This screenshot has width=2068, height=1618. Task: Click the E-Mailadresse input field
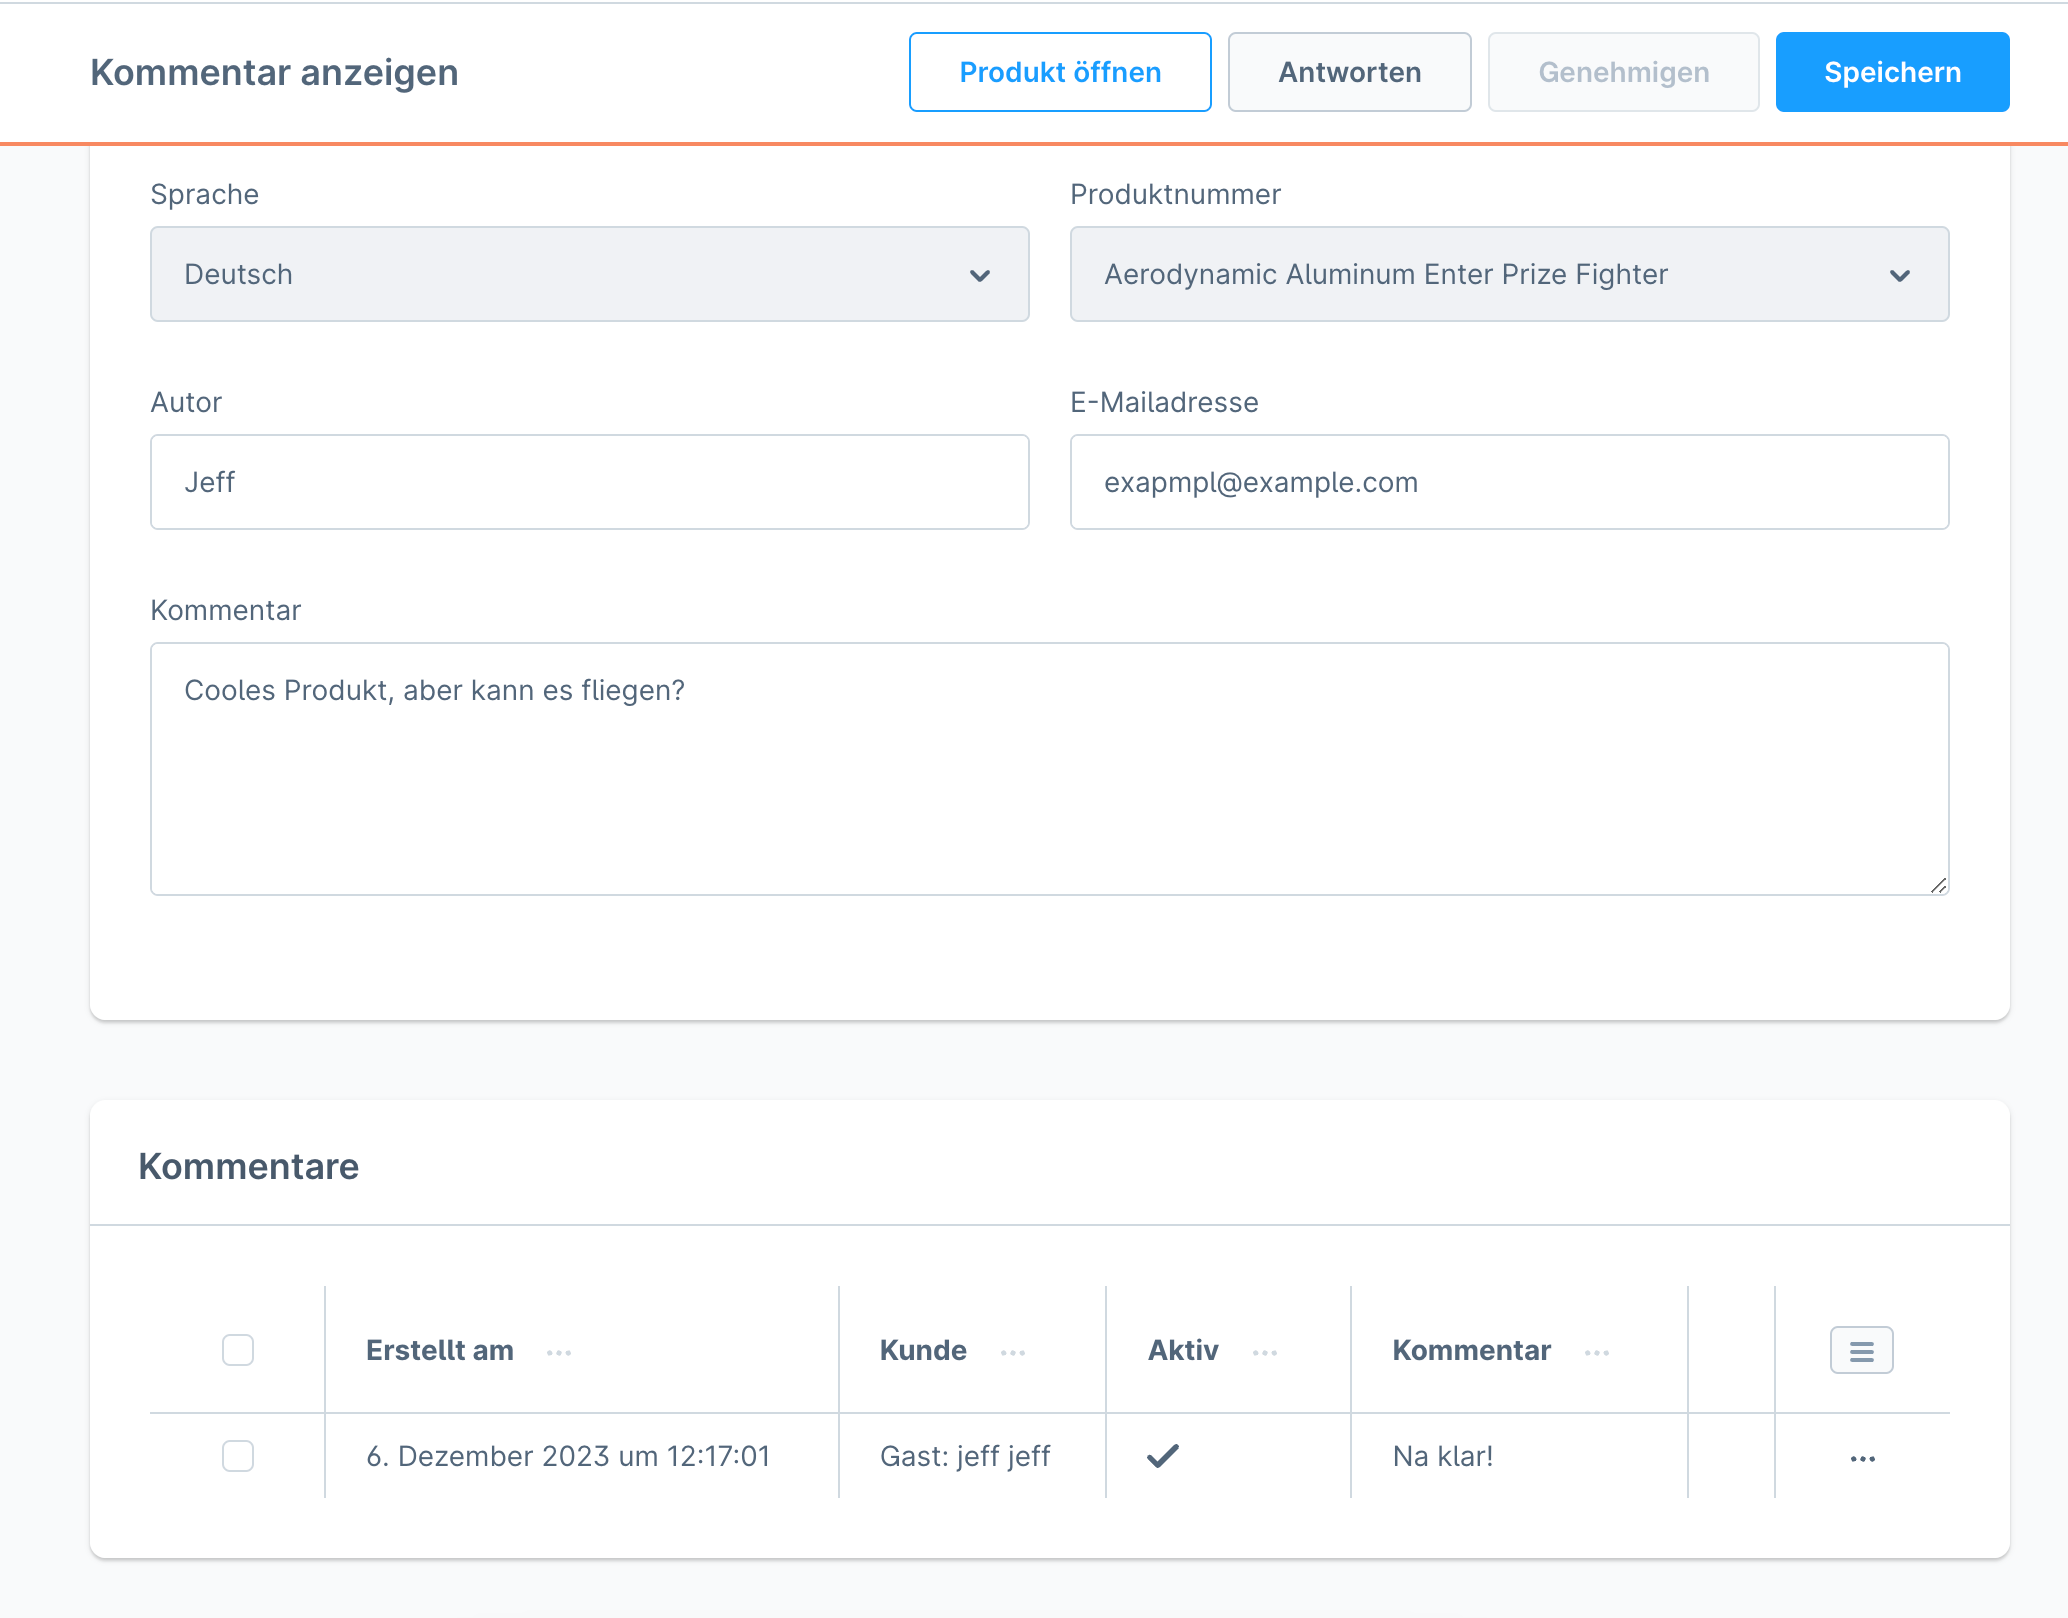point(1510,482)
